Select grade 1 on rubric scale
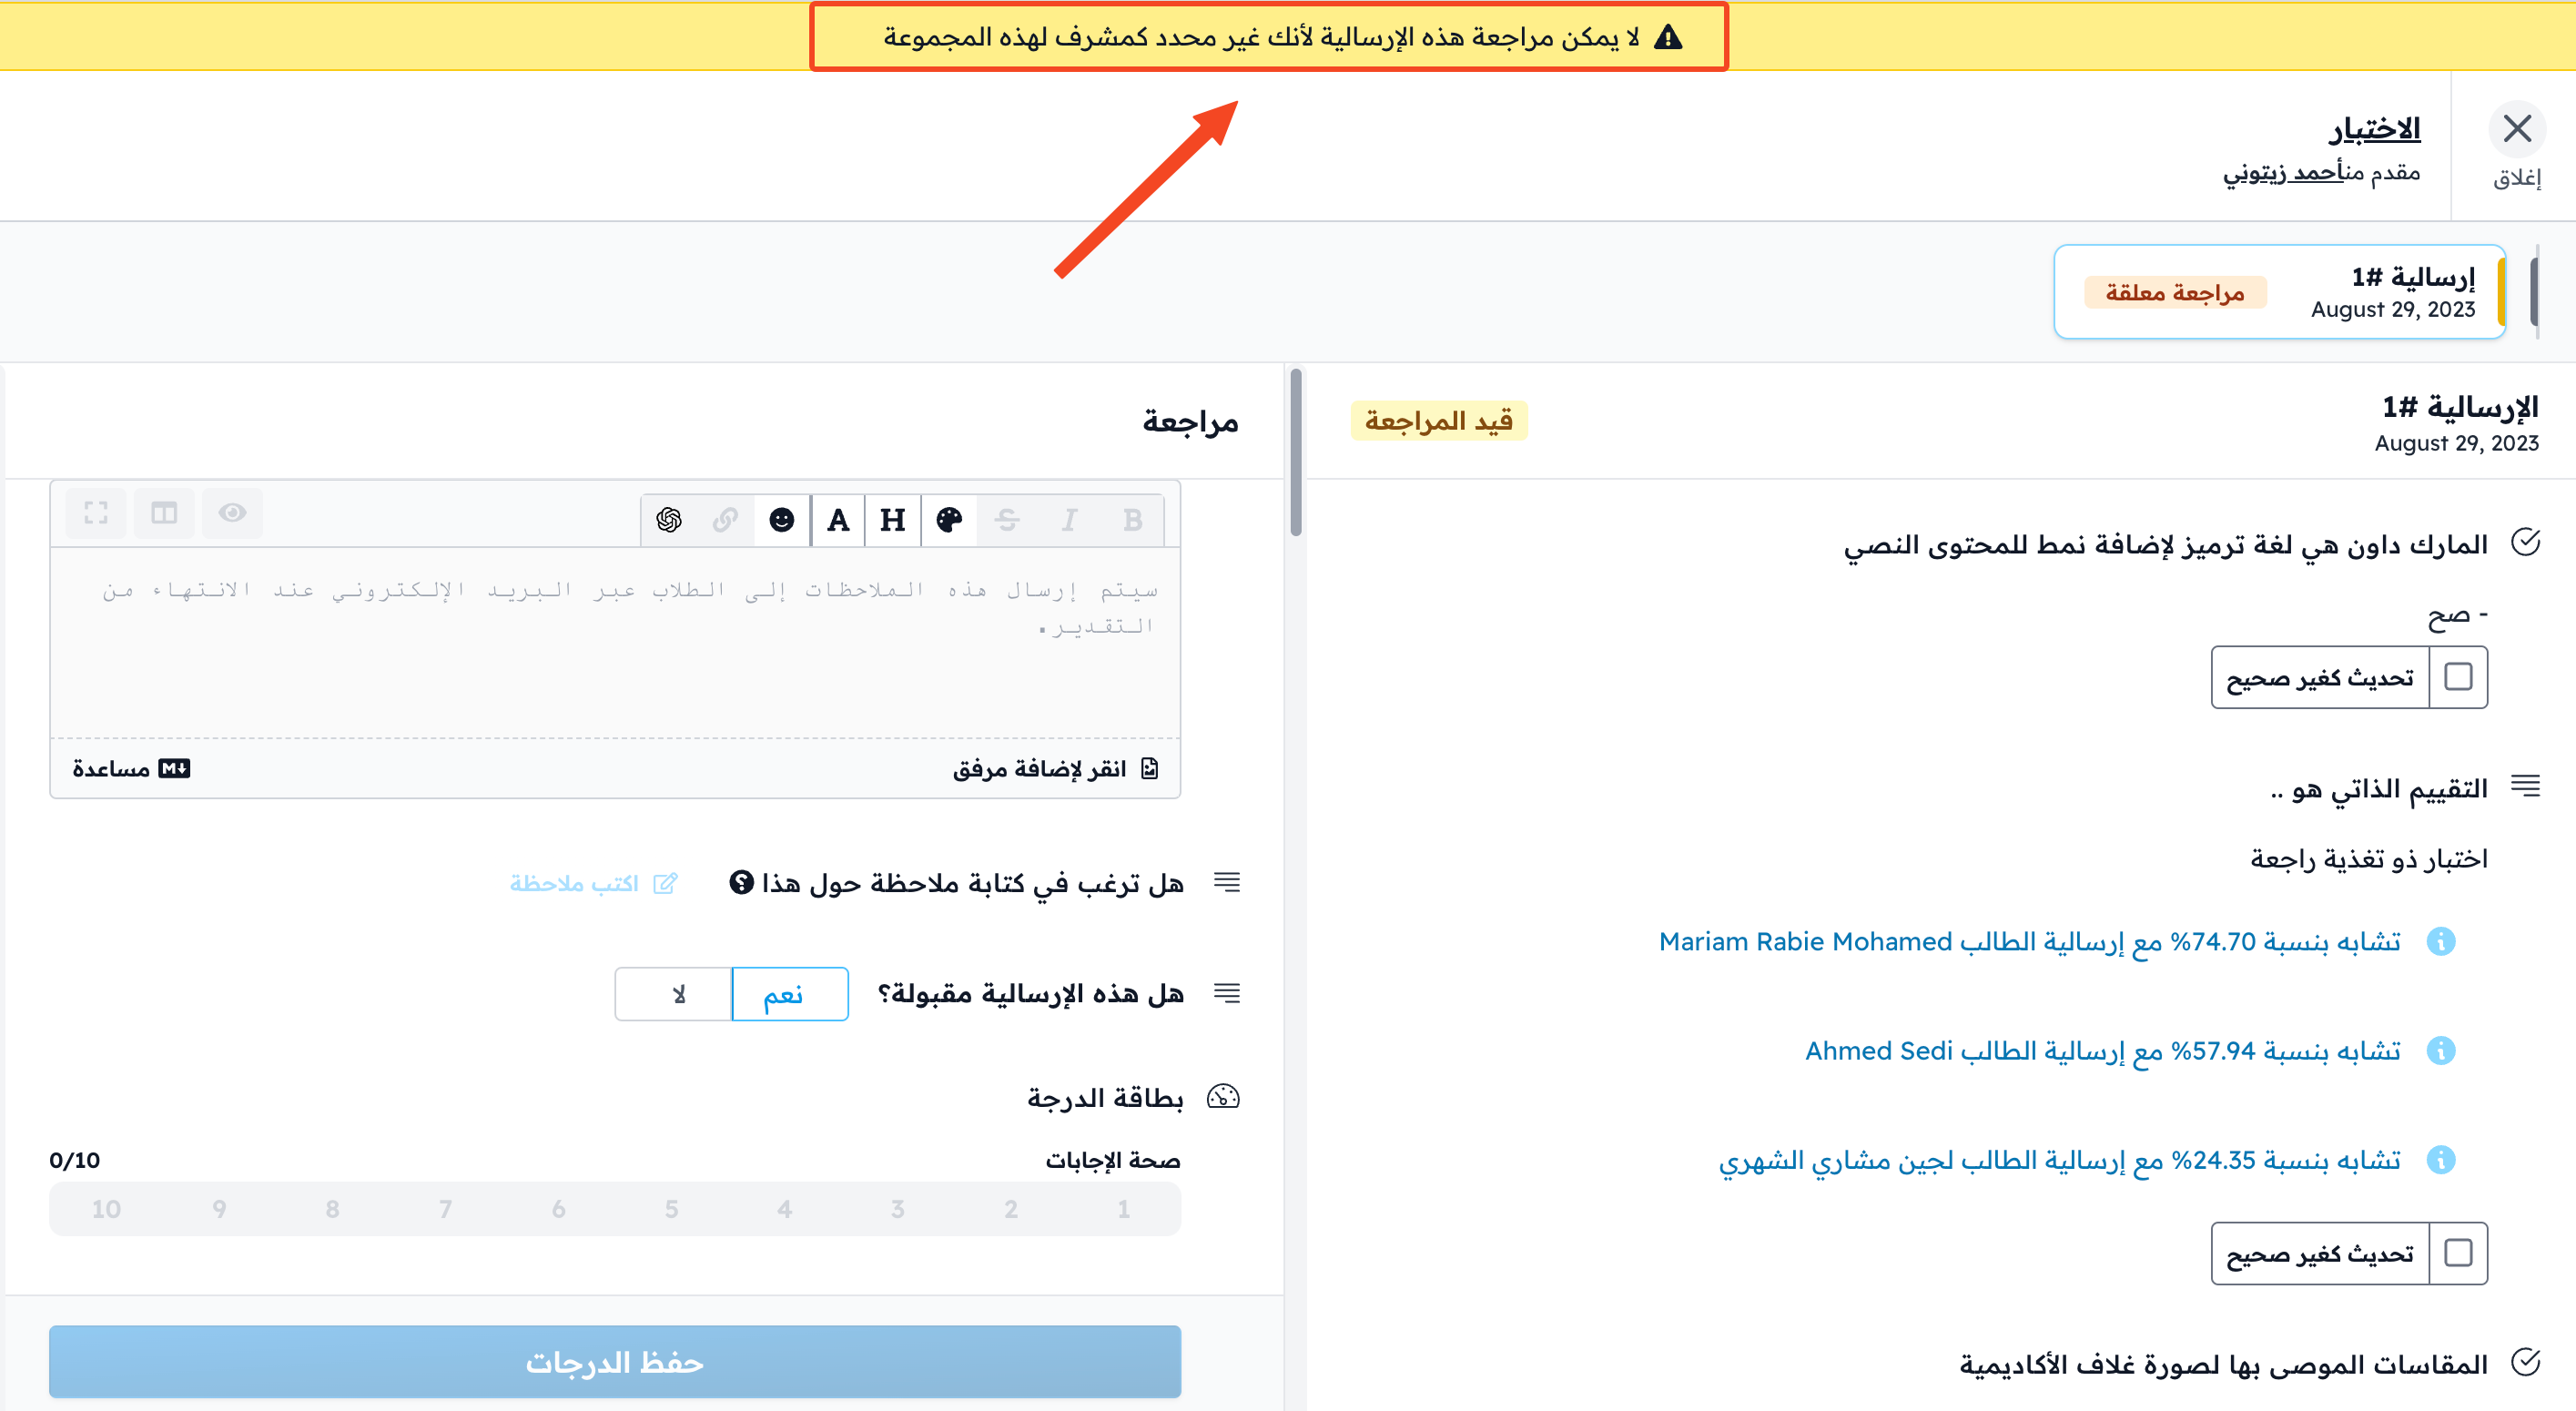 pyautogui.click(x=1124, y=1209)
